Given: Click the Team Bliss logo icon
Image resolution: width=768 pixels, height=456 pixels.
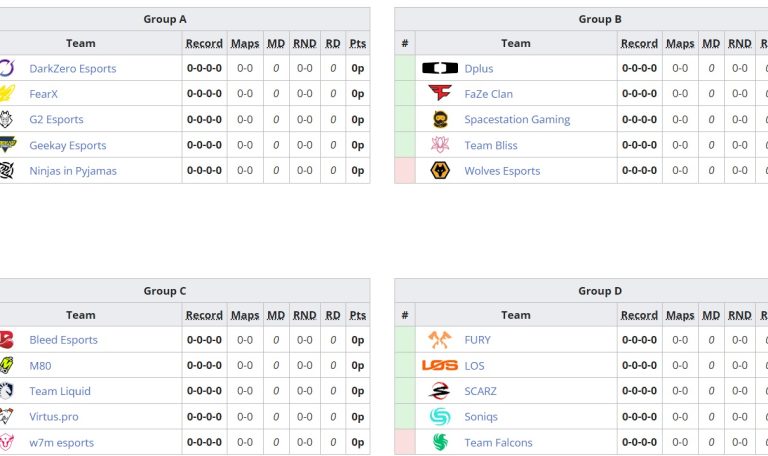Looking at the screenshot, I should [440, 145].
